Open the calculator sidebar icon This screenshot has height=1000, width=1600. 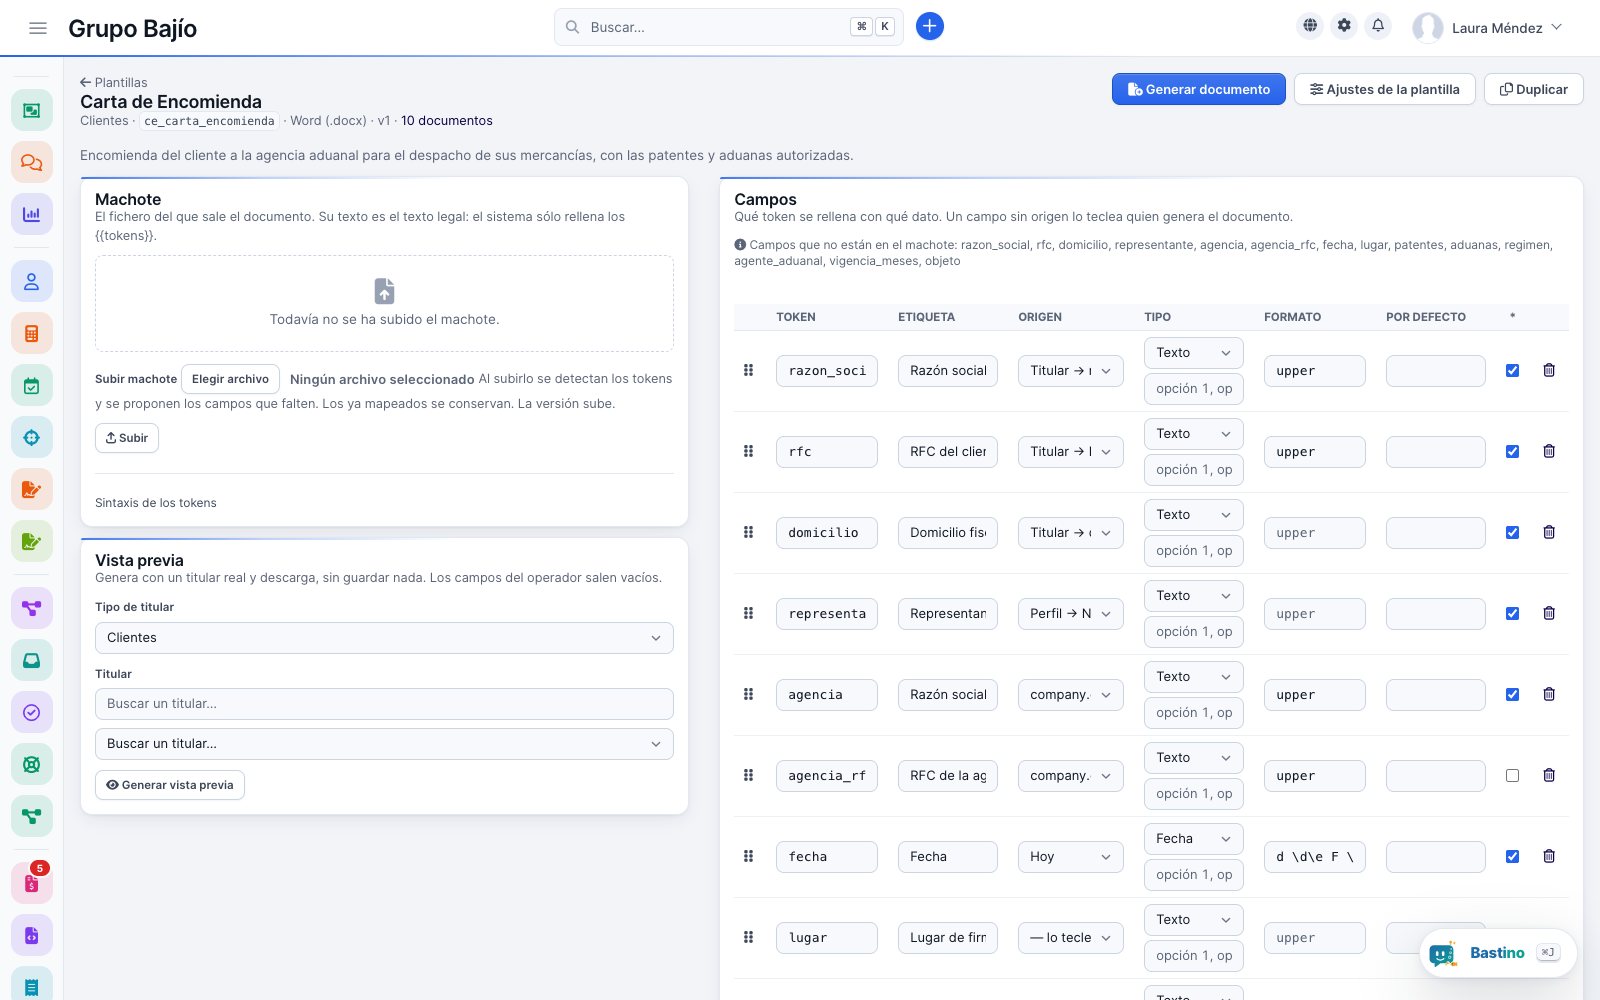(32, 334)
